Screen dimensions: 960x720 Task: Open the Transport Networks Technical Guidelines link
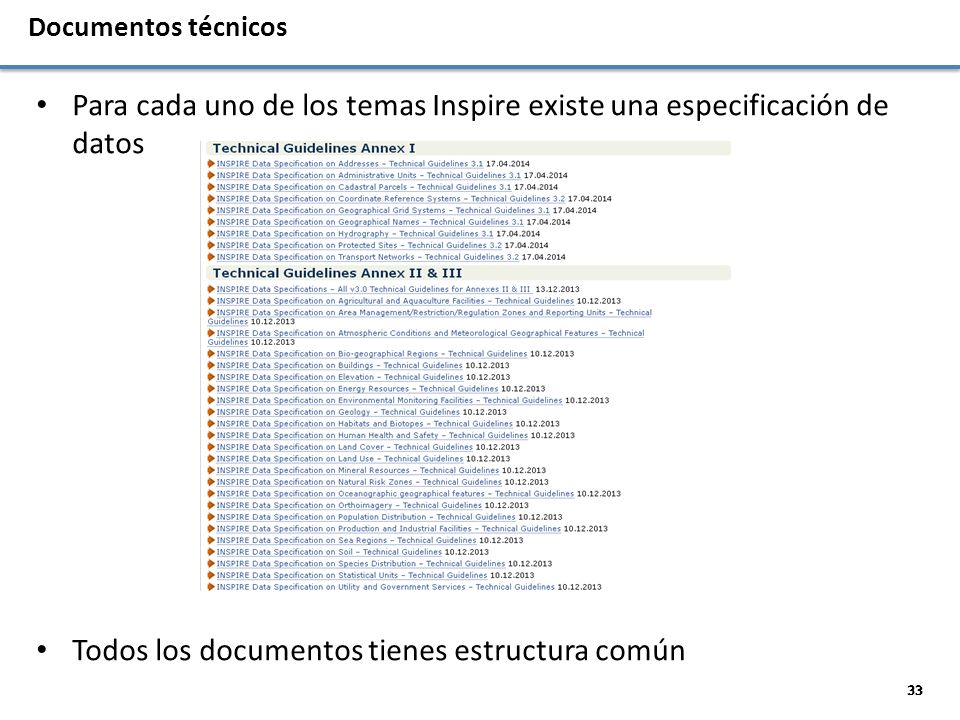pos(367,257)
